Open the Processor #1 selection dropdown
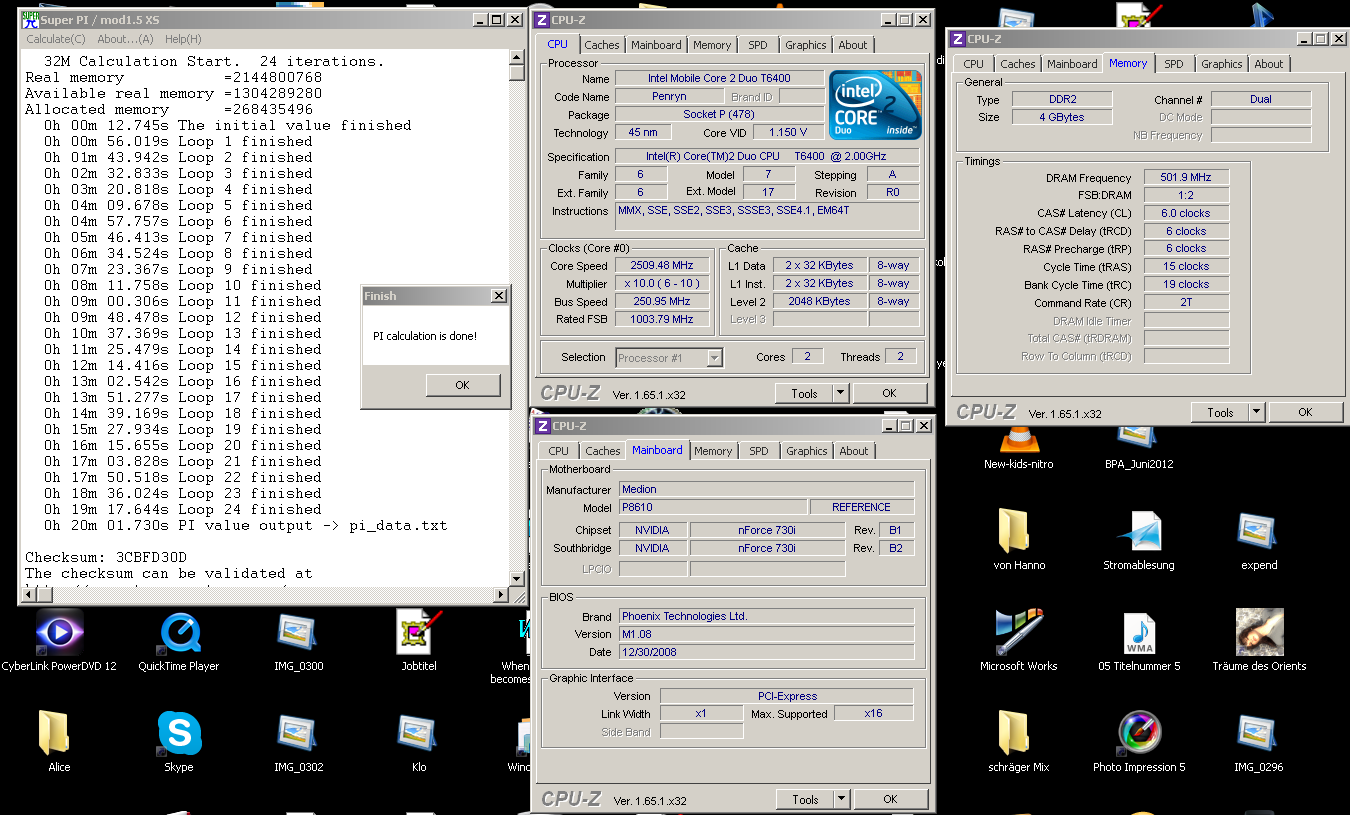 click(669, 357)
